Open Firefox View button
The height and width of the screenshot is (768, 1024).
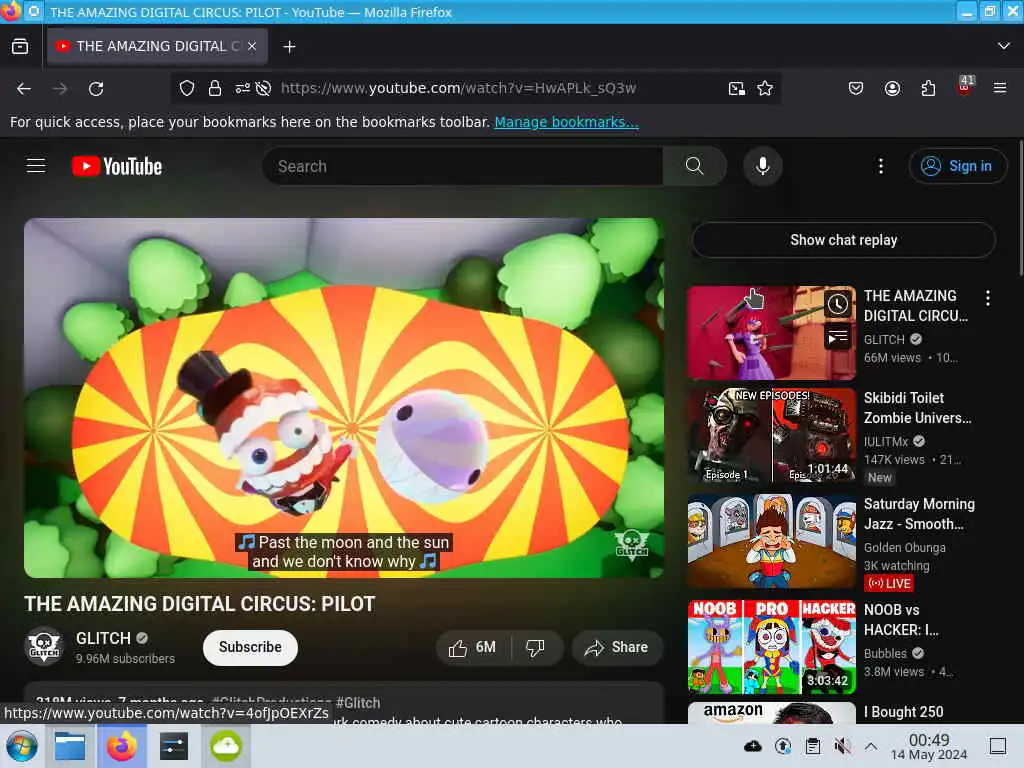(x=20, y=46)
